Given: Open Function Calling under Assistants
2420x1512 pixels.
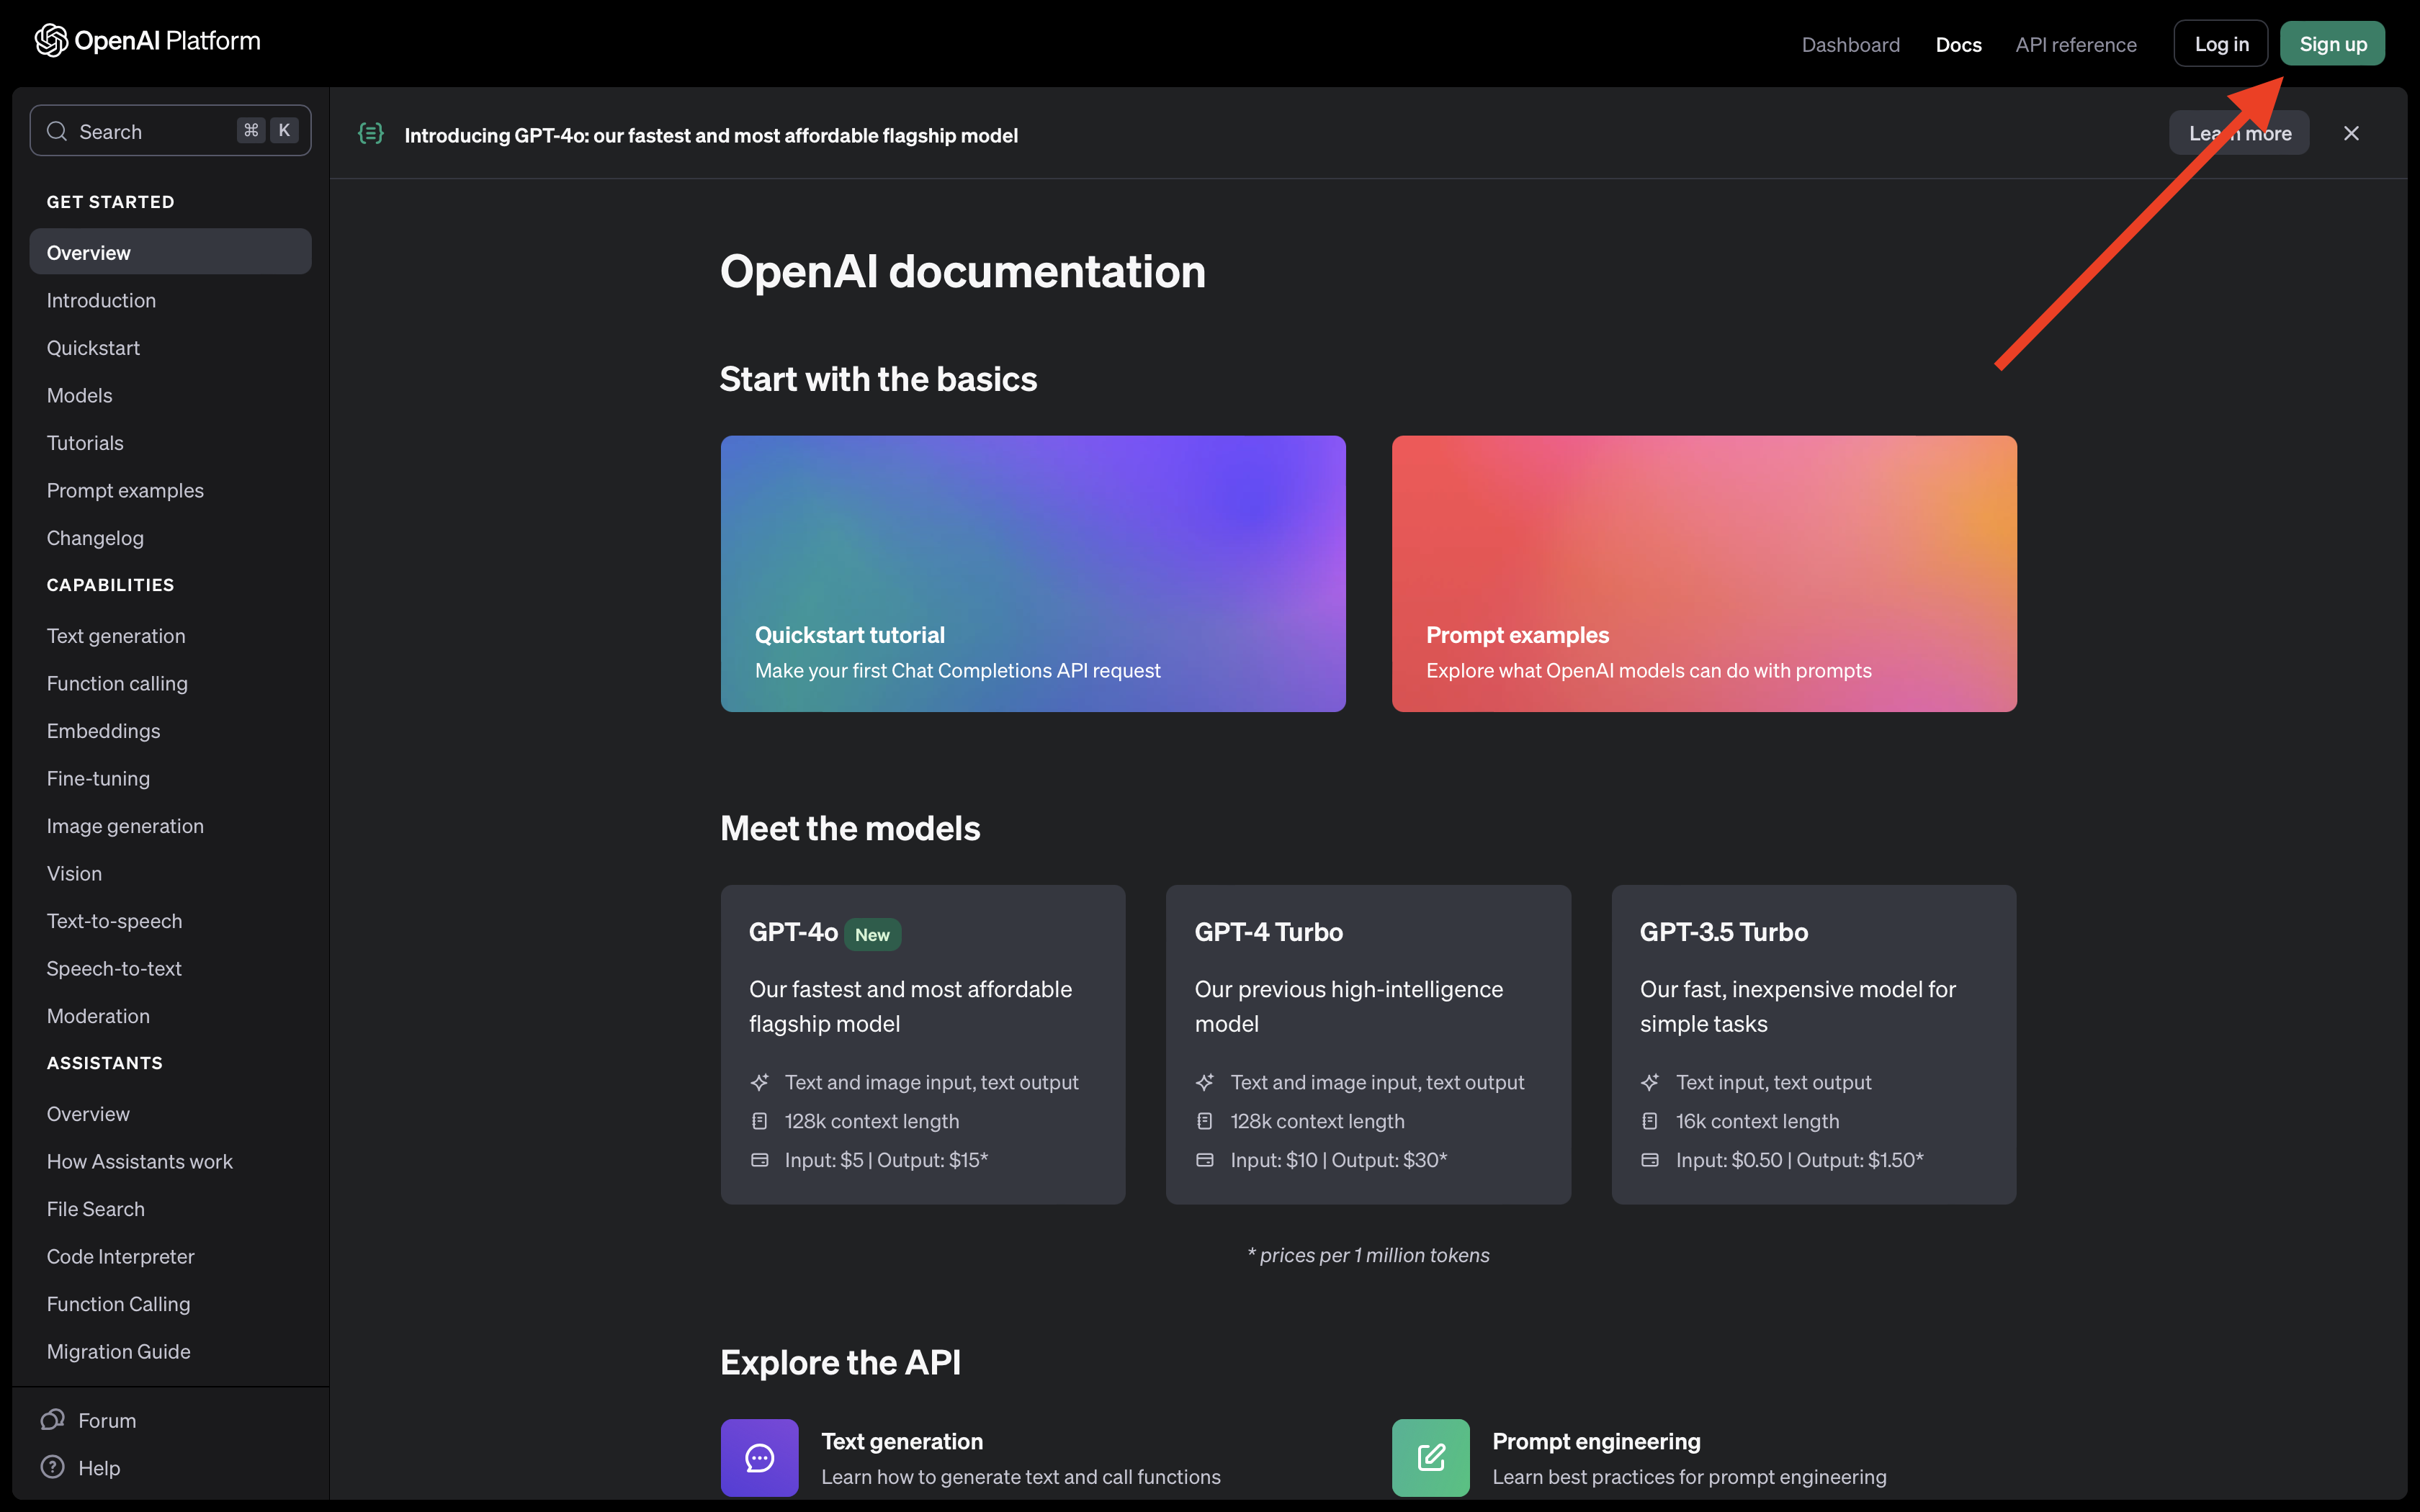Looking at the screenshot, I should (170, 1303).
